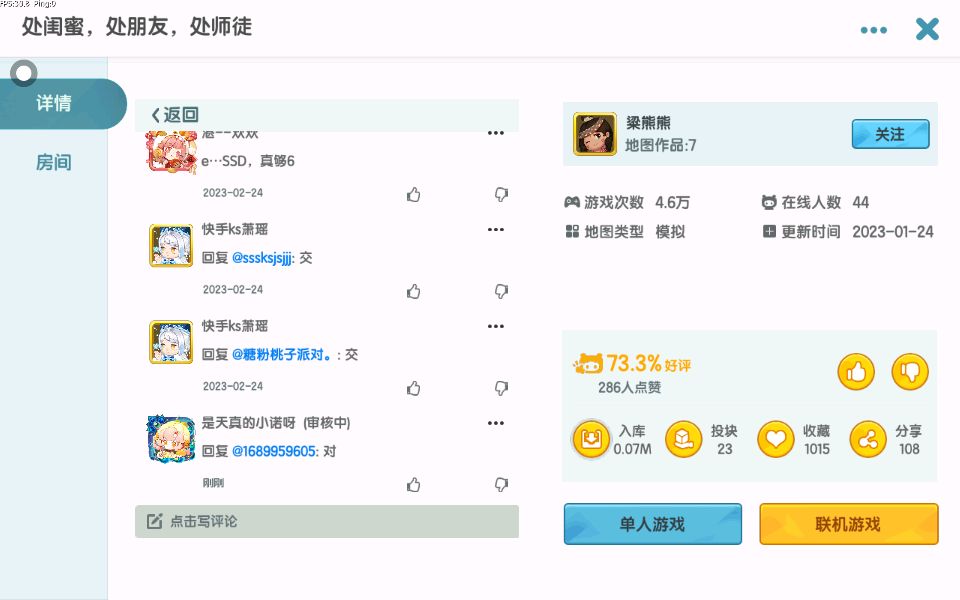The image size is (960, 600).
Task: Switch to the 房间 tab
Action: (54, 163)
